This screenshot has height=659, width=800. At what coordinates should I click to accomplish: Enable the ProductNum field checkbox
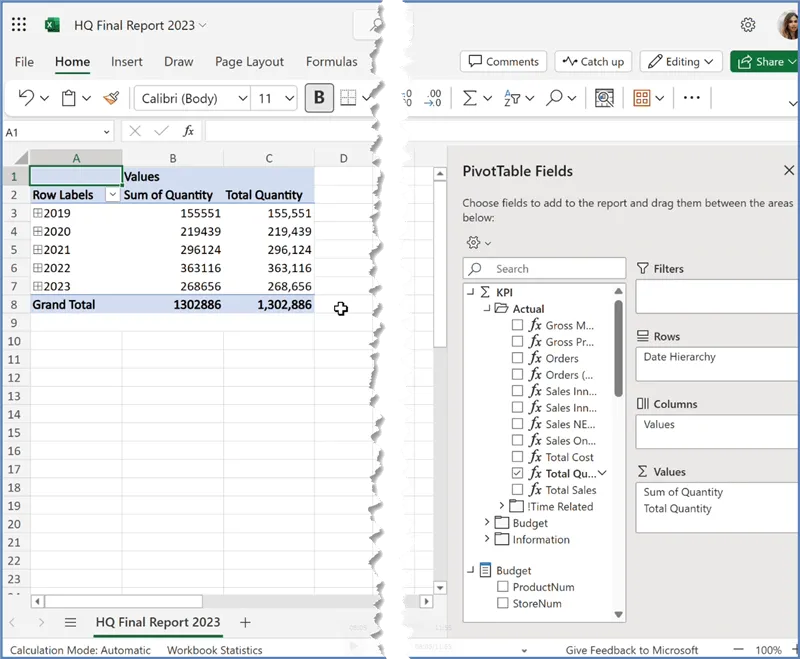coord(503,587)
